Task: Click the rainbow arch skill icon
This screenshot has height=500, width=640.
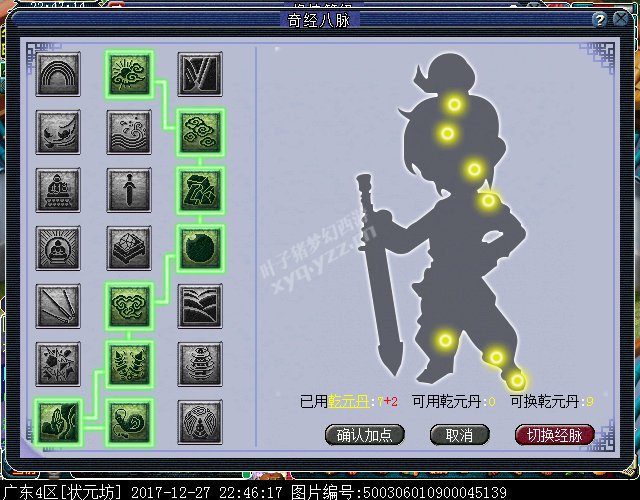Action: [58, 74]
